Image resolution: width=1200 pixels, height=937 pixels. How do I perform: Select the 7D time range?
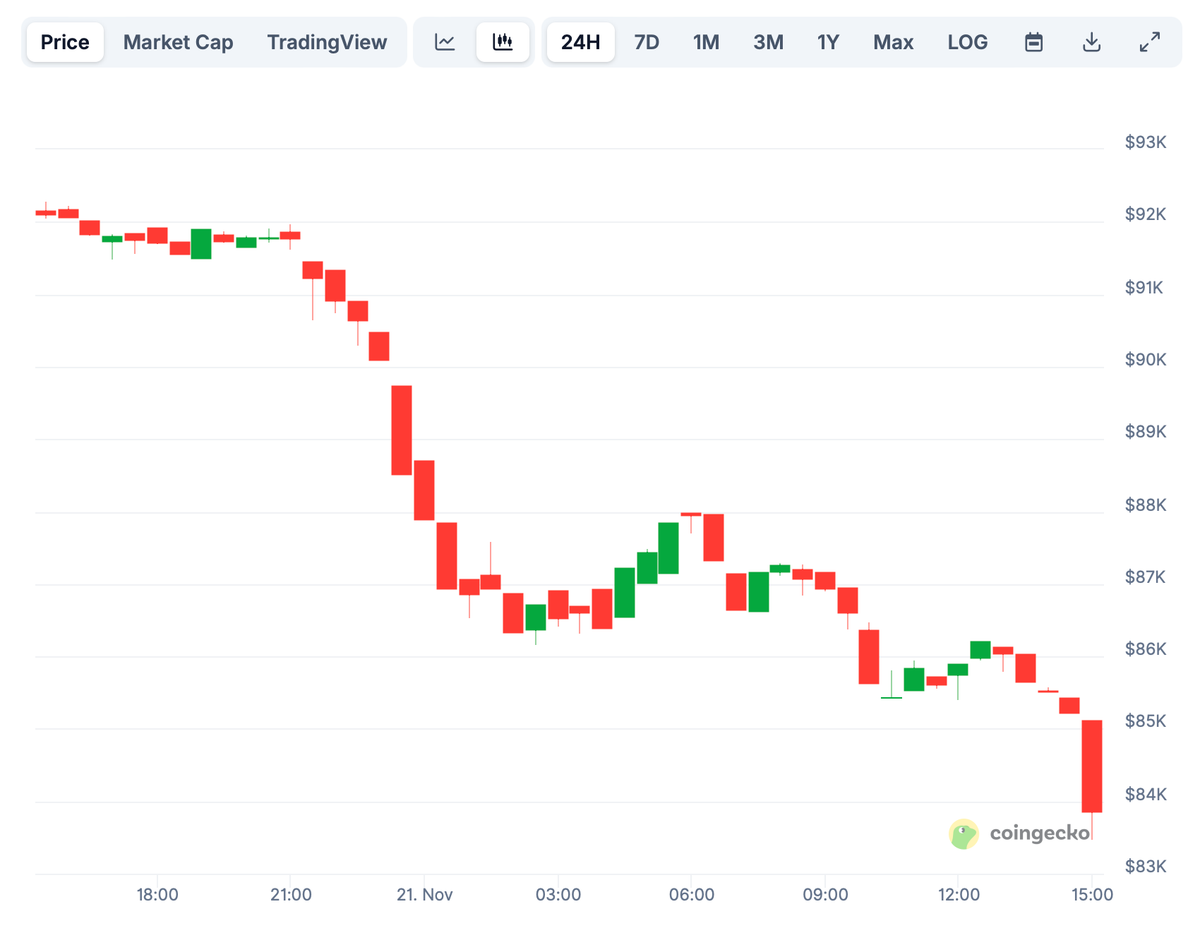pos(646,42)
